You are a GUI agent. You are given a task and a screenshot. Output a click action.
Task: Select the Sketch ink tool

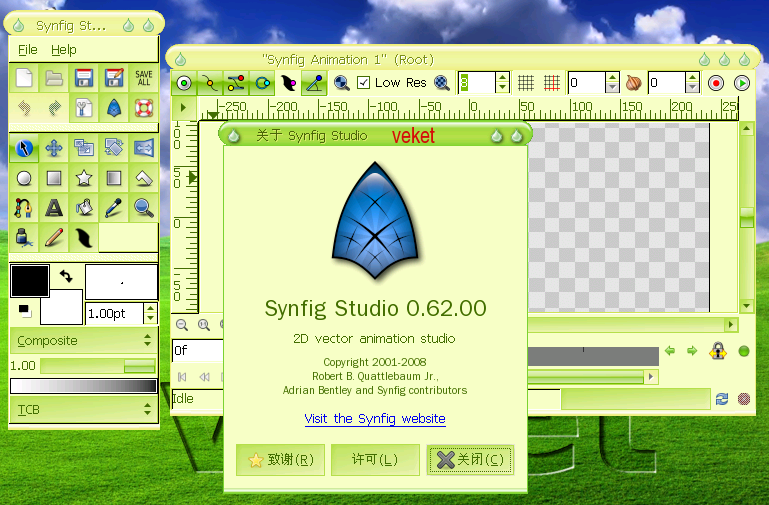point(24,238)
